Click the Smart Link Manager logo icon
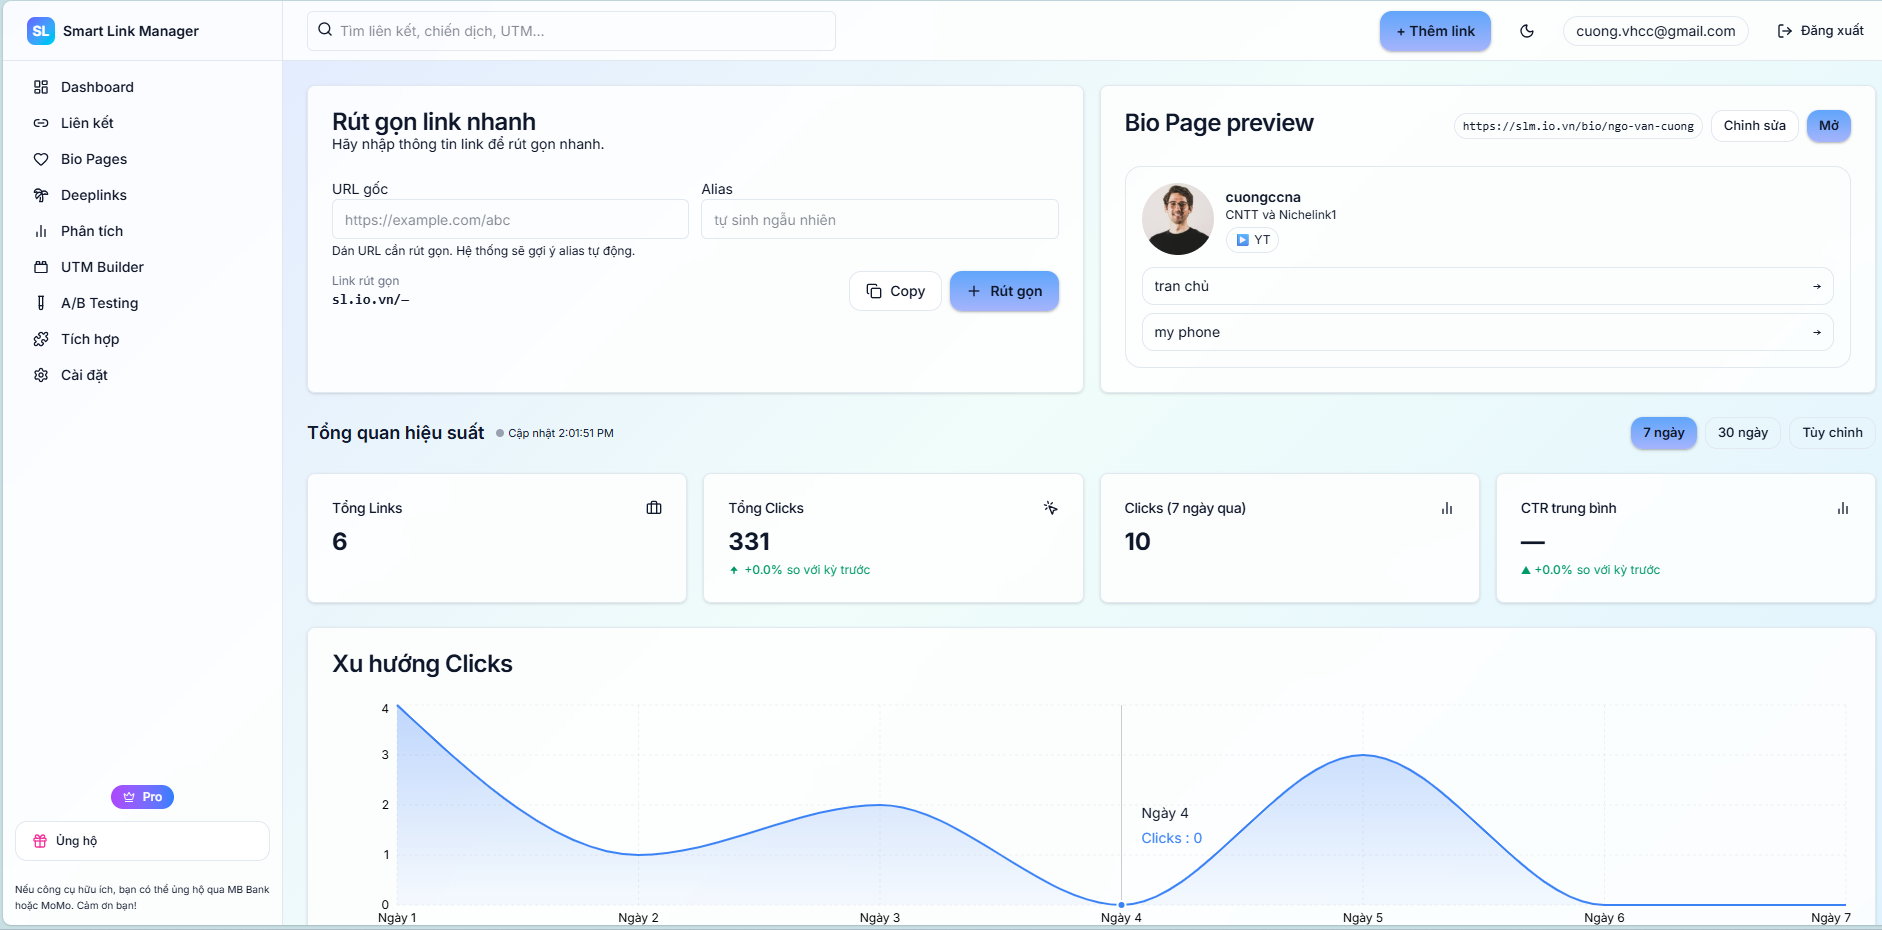This screenshot has width=1882, height=930. pyautogui.click(x=41, y=31)
